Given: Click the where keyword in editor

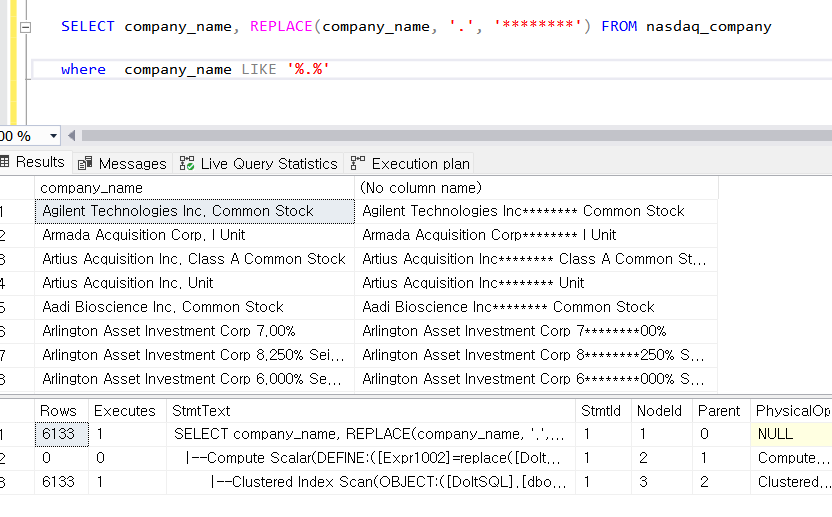Looking at the screenshot, I should coord(83,70).
